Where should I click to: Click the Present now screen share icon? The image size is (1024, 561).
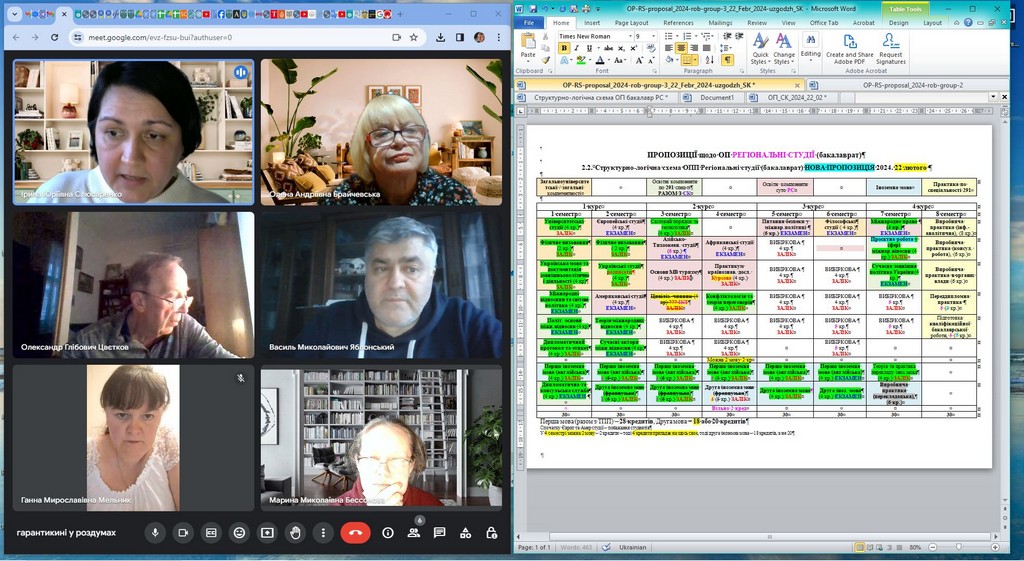point(267,533)
